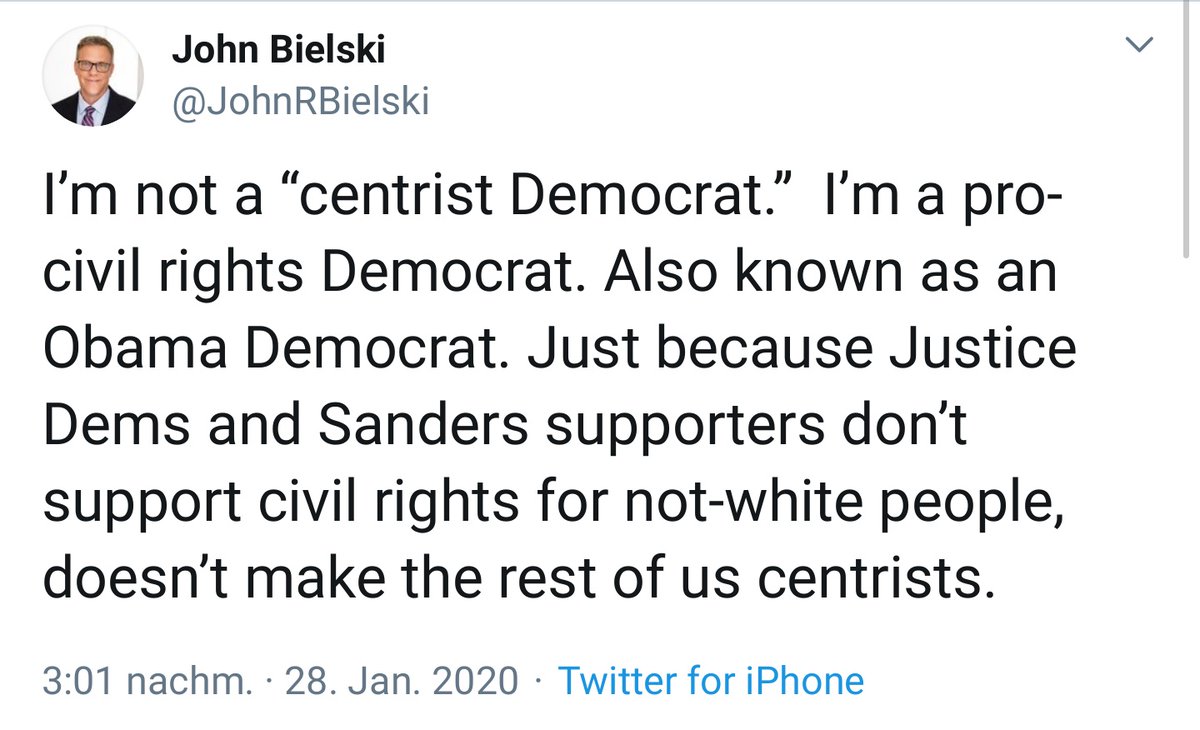Open the Twitter for iPhone source link

click(x=710, y=681)
